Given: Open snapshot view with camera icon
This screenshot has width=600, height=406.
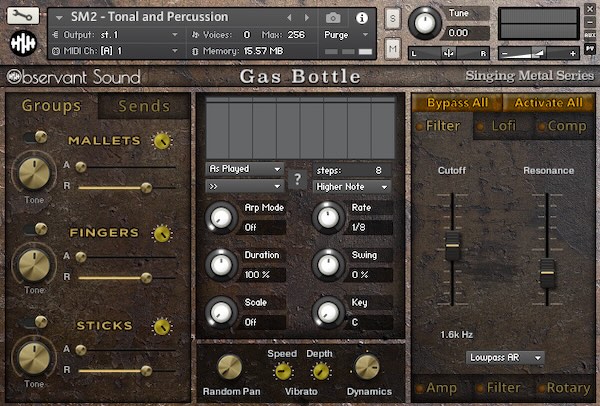Looking at the screenshot, I should click(x=333, y=18).
